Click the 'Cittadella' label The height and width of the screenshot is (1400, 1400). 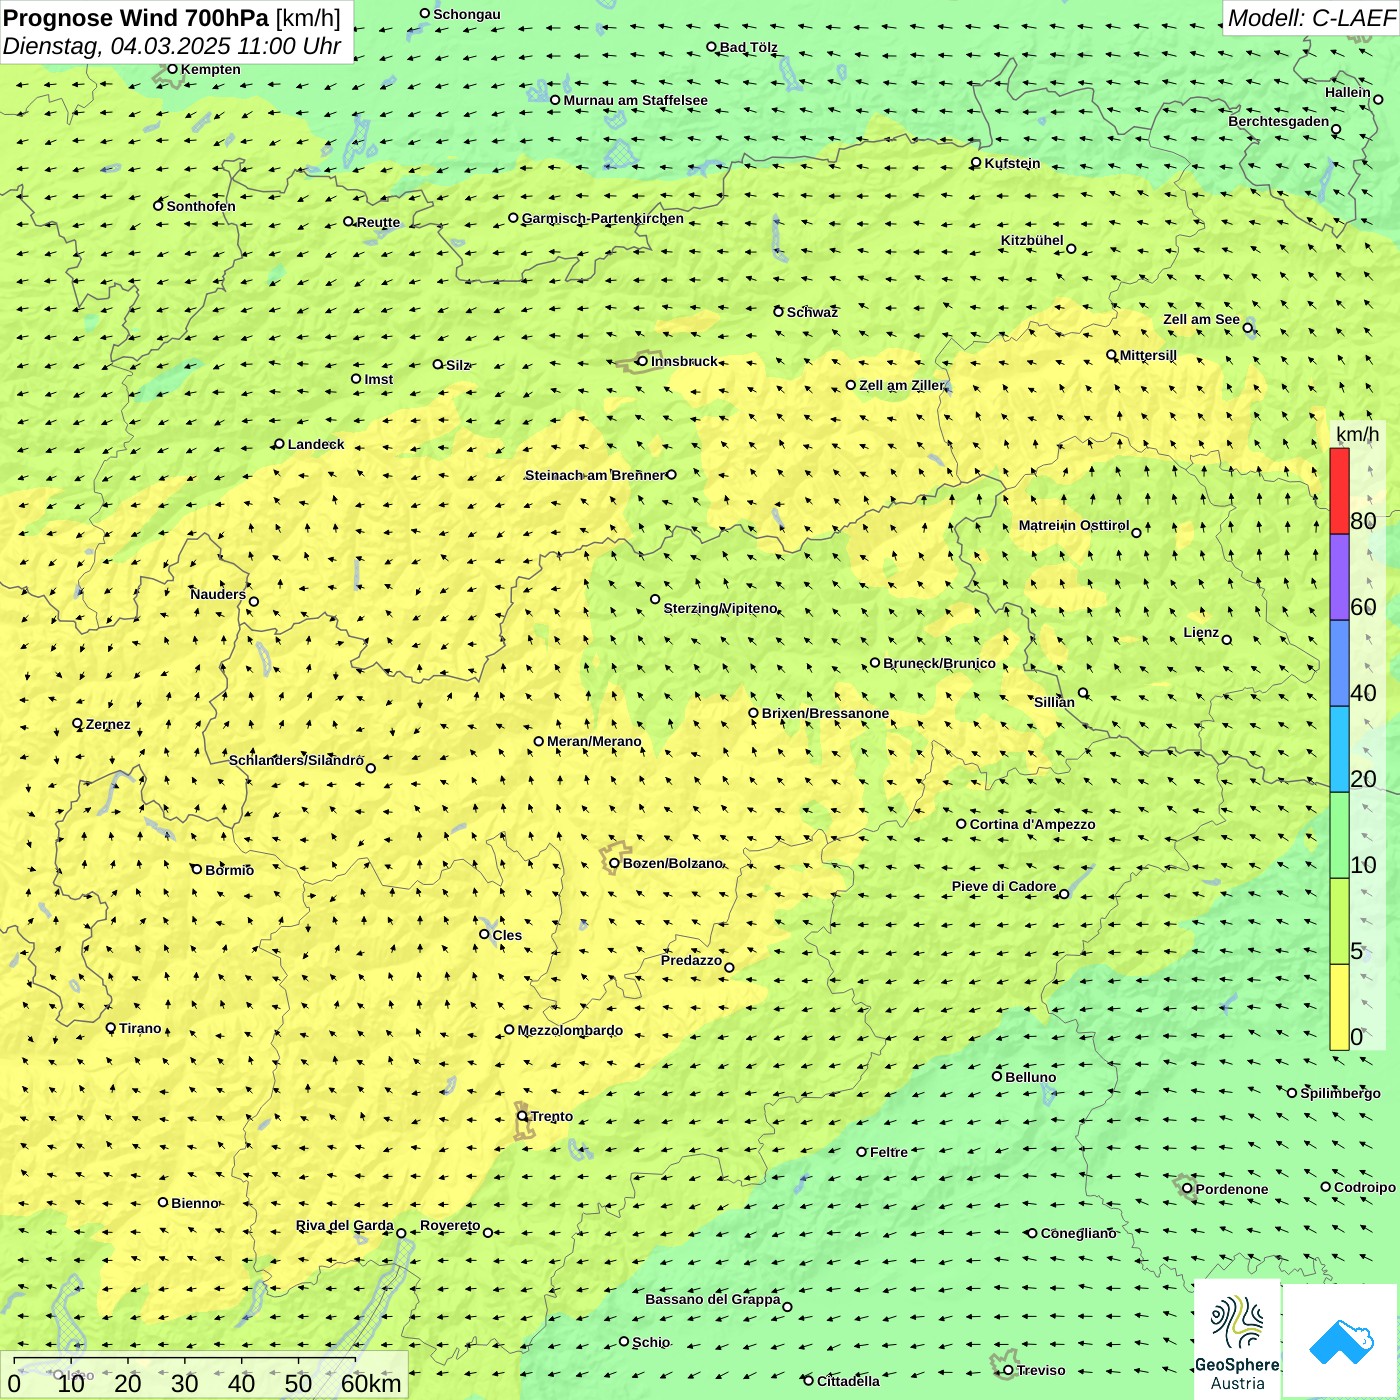click(848, 1381)
